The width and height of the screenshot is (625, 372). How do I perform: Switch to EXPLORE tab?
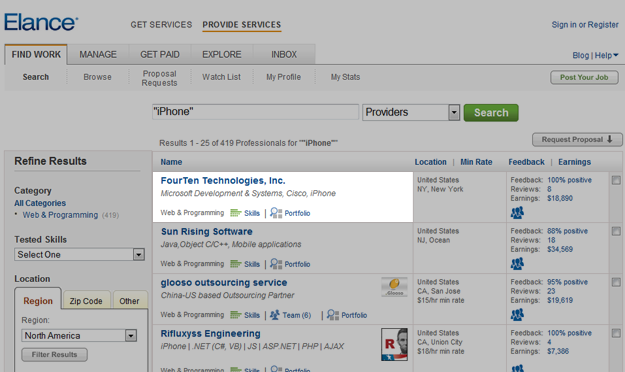pos(222,55)
